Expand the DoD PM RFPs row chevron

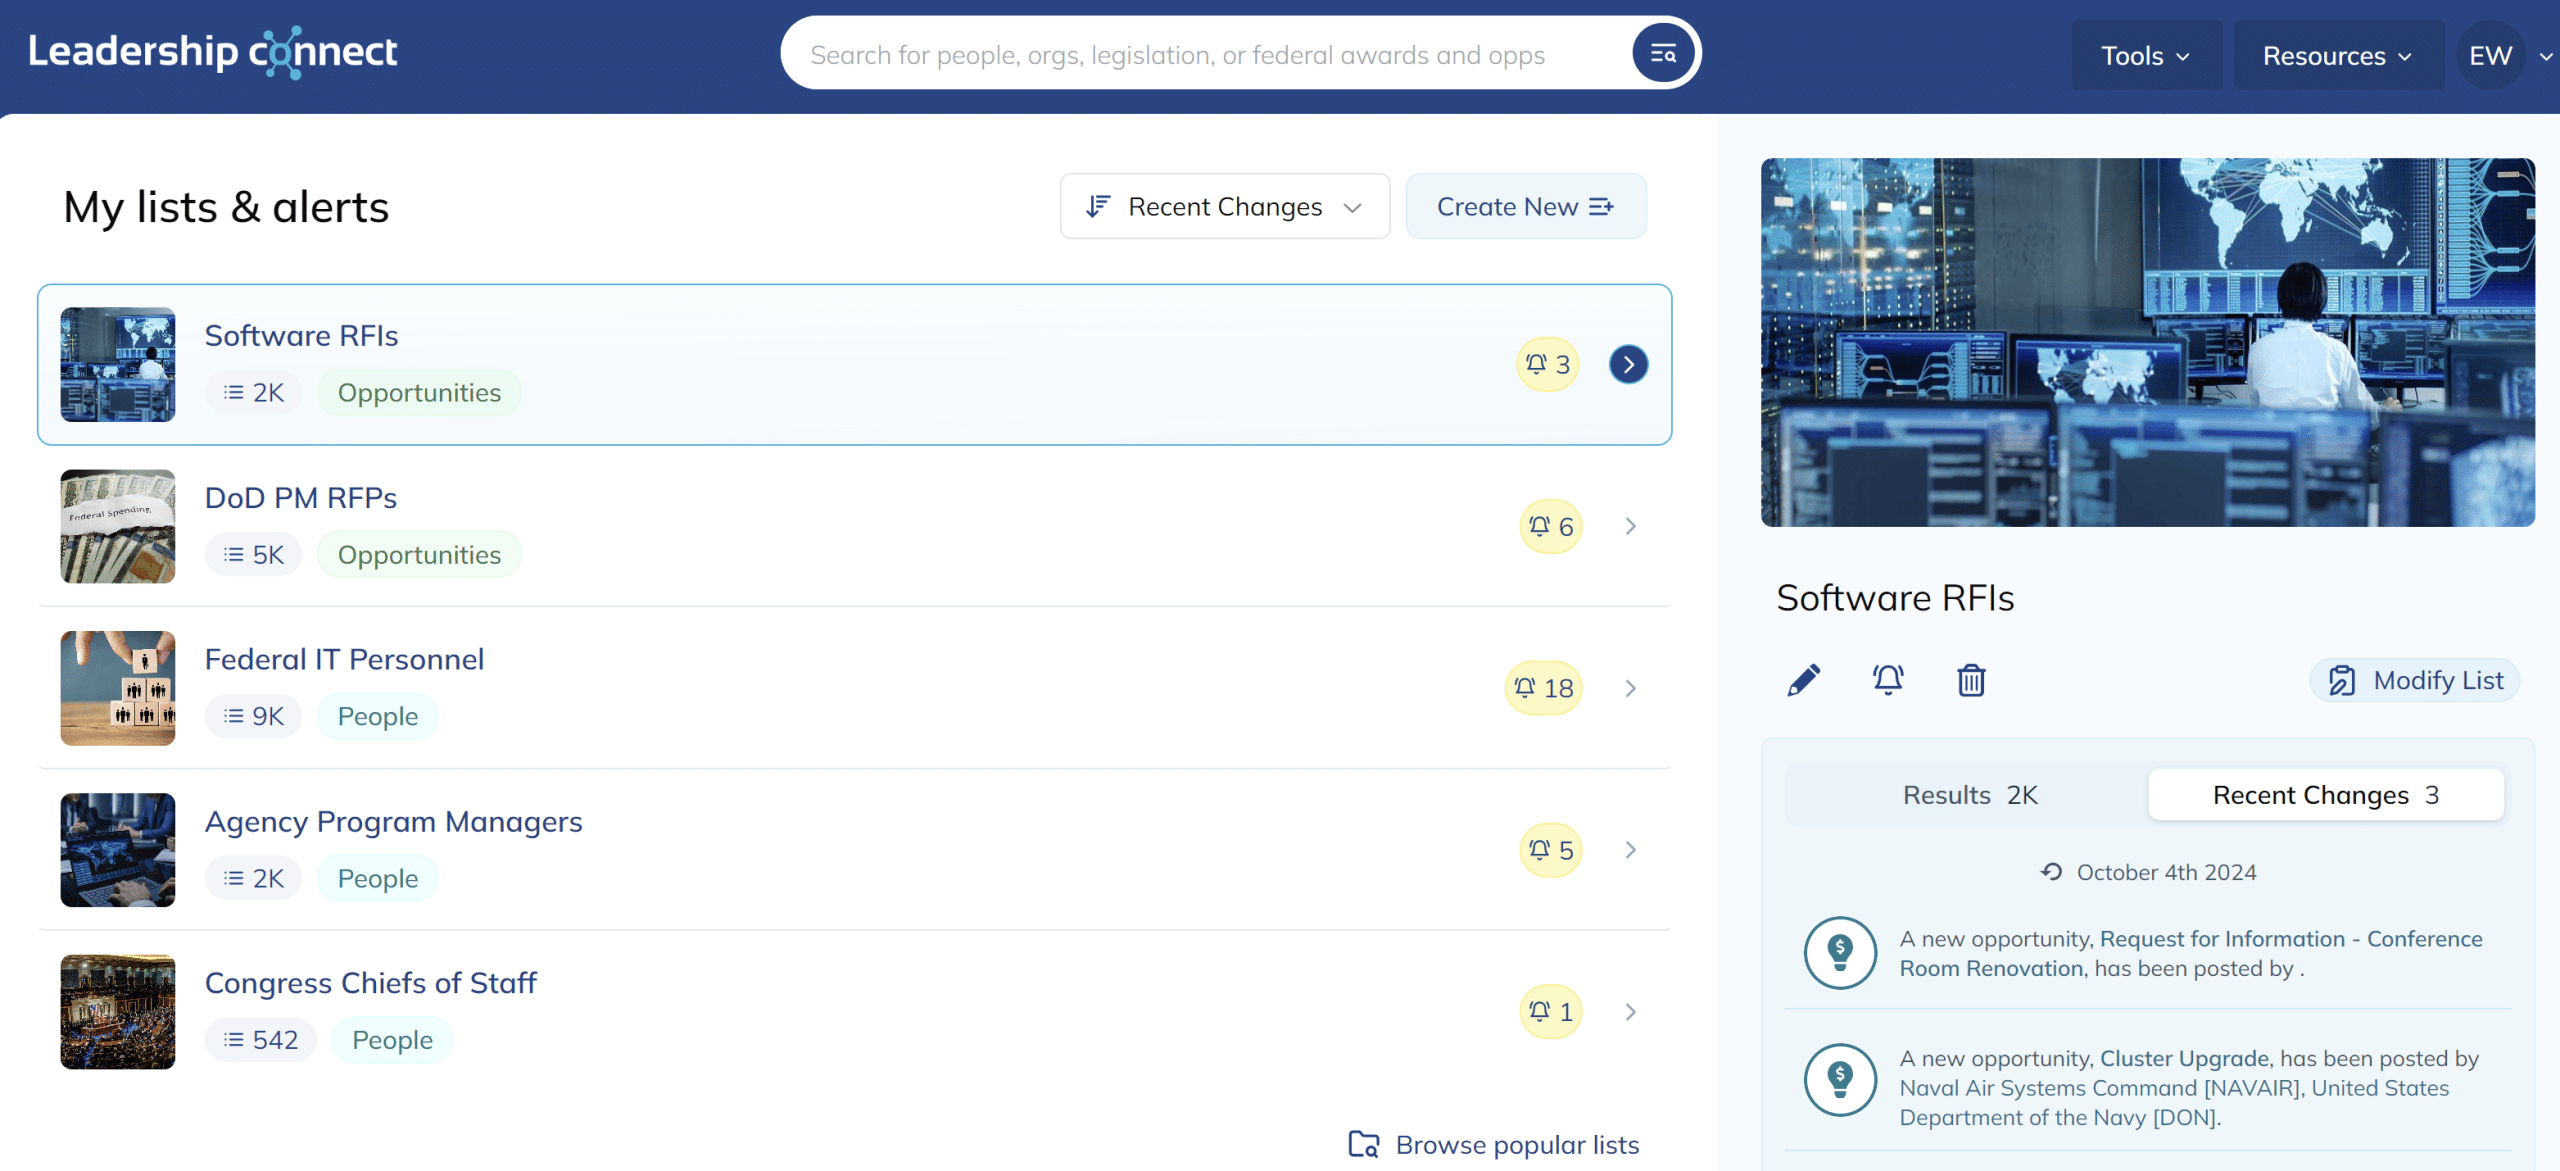1631,526
